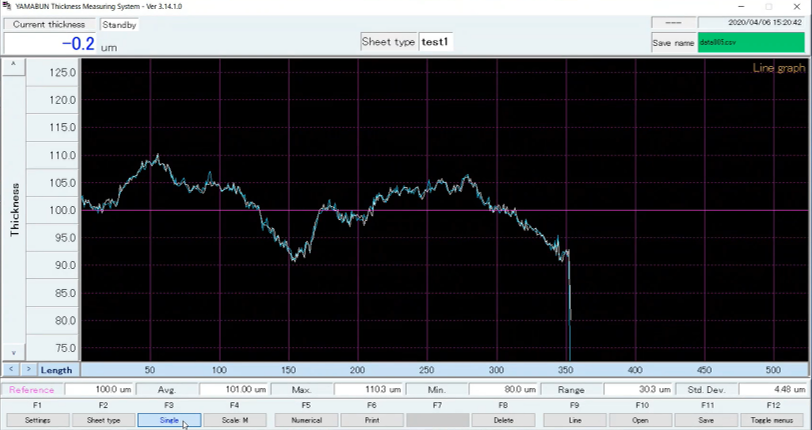Click the thickness axis scroll up arrow
This screenshot has width=812, height=430.
(x=14, y=64)
